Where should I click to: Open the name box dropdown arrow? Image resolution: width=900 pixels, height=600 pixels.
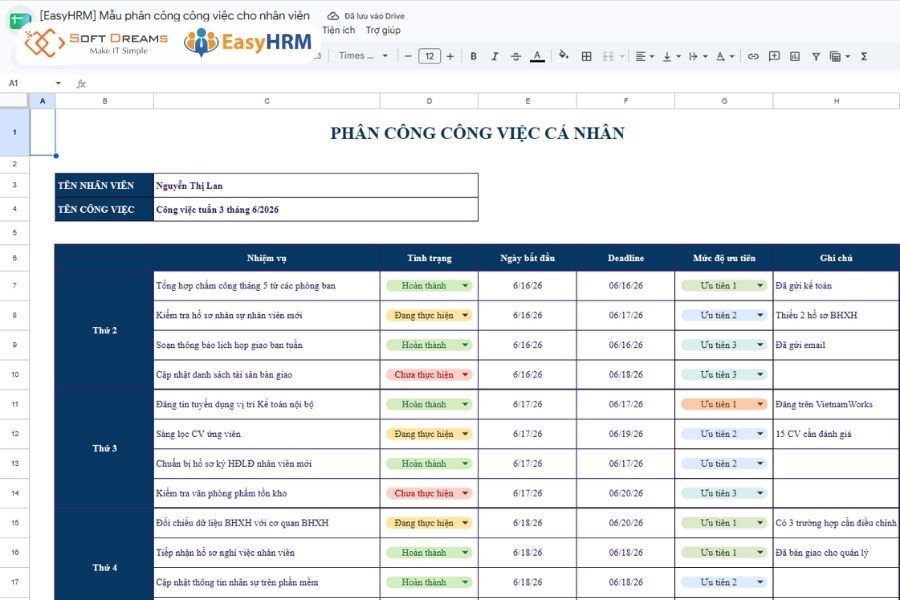[58, 83]
